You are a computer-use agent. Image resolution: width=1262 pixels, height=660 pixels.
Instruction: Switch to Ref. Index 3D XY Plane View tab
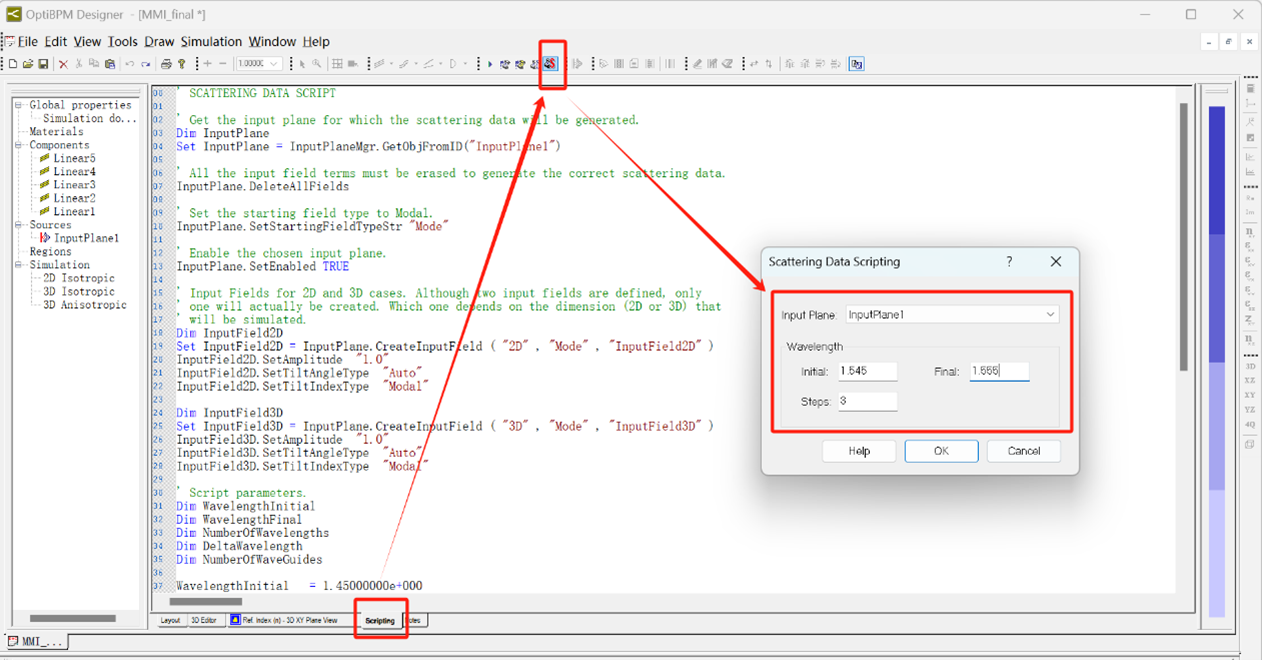tap(288, 621)
